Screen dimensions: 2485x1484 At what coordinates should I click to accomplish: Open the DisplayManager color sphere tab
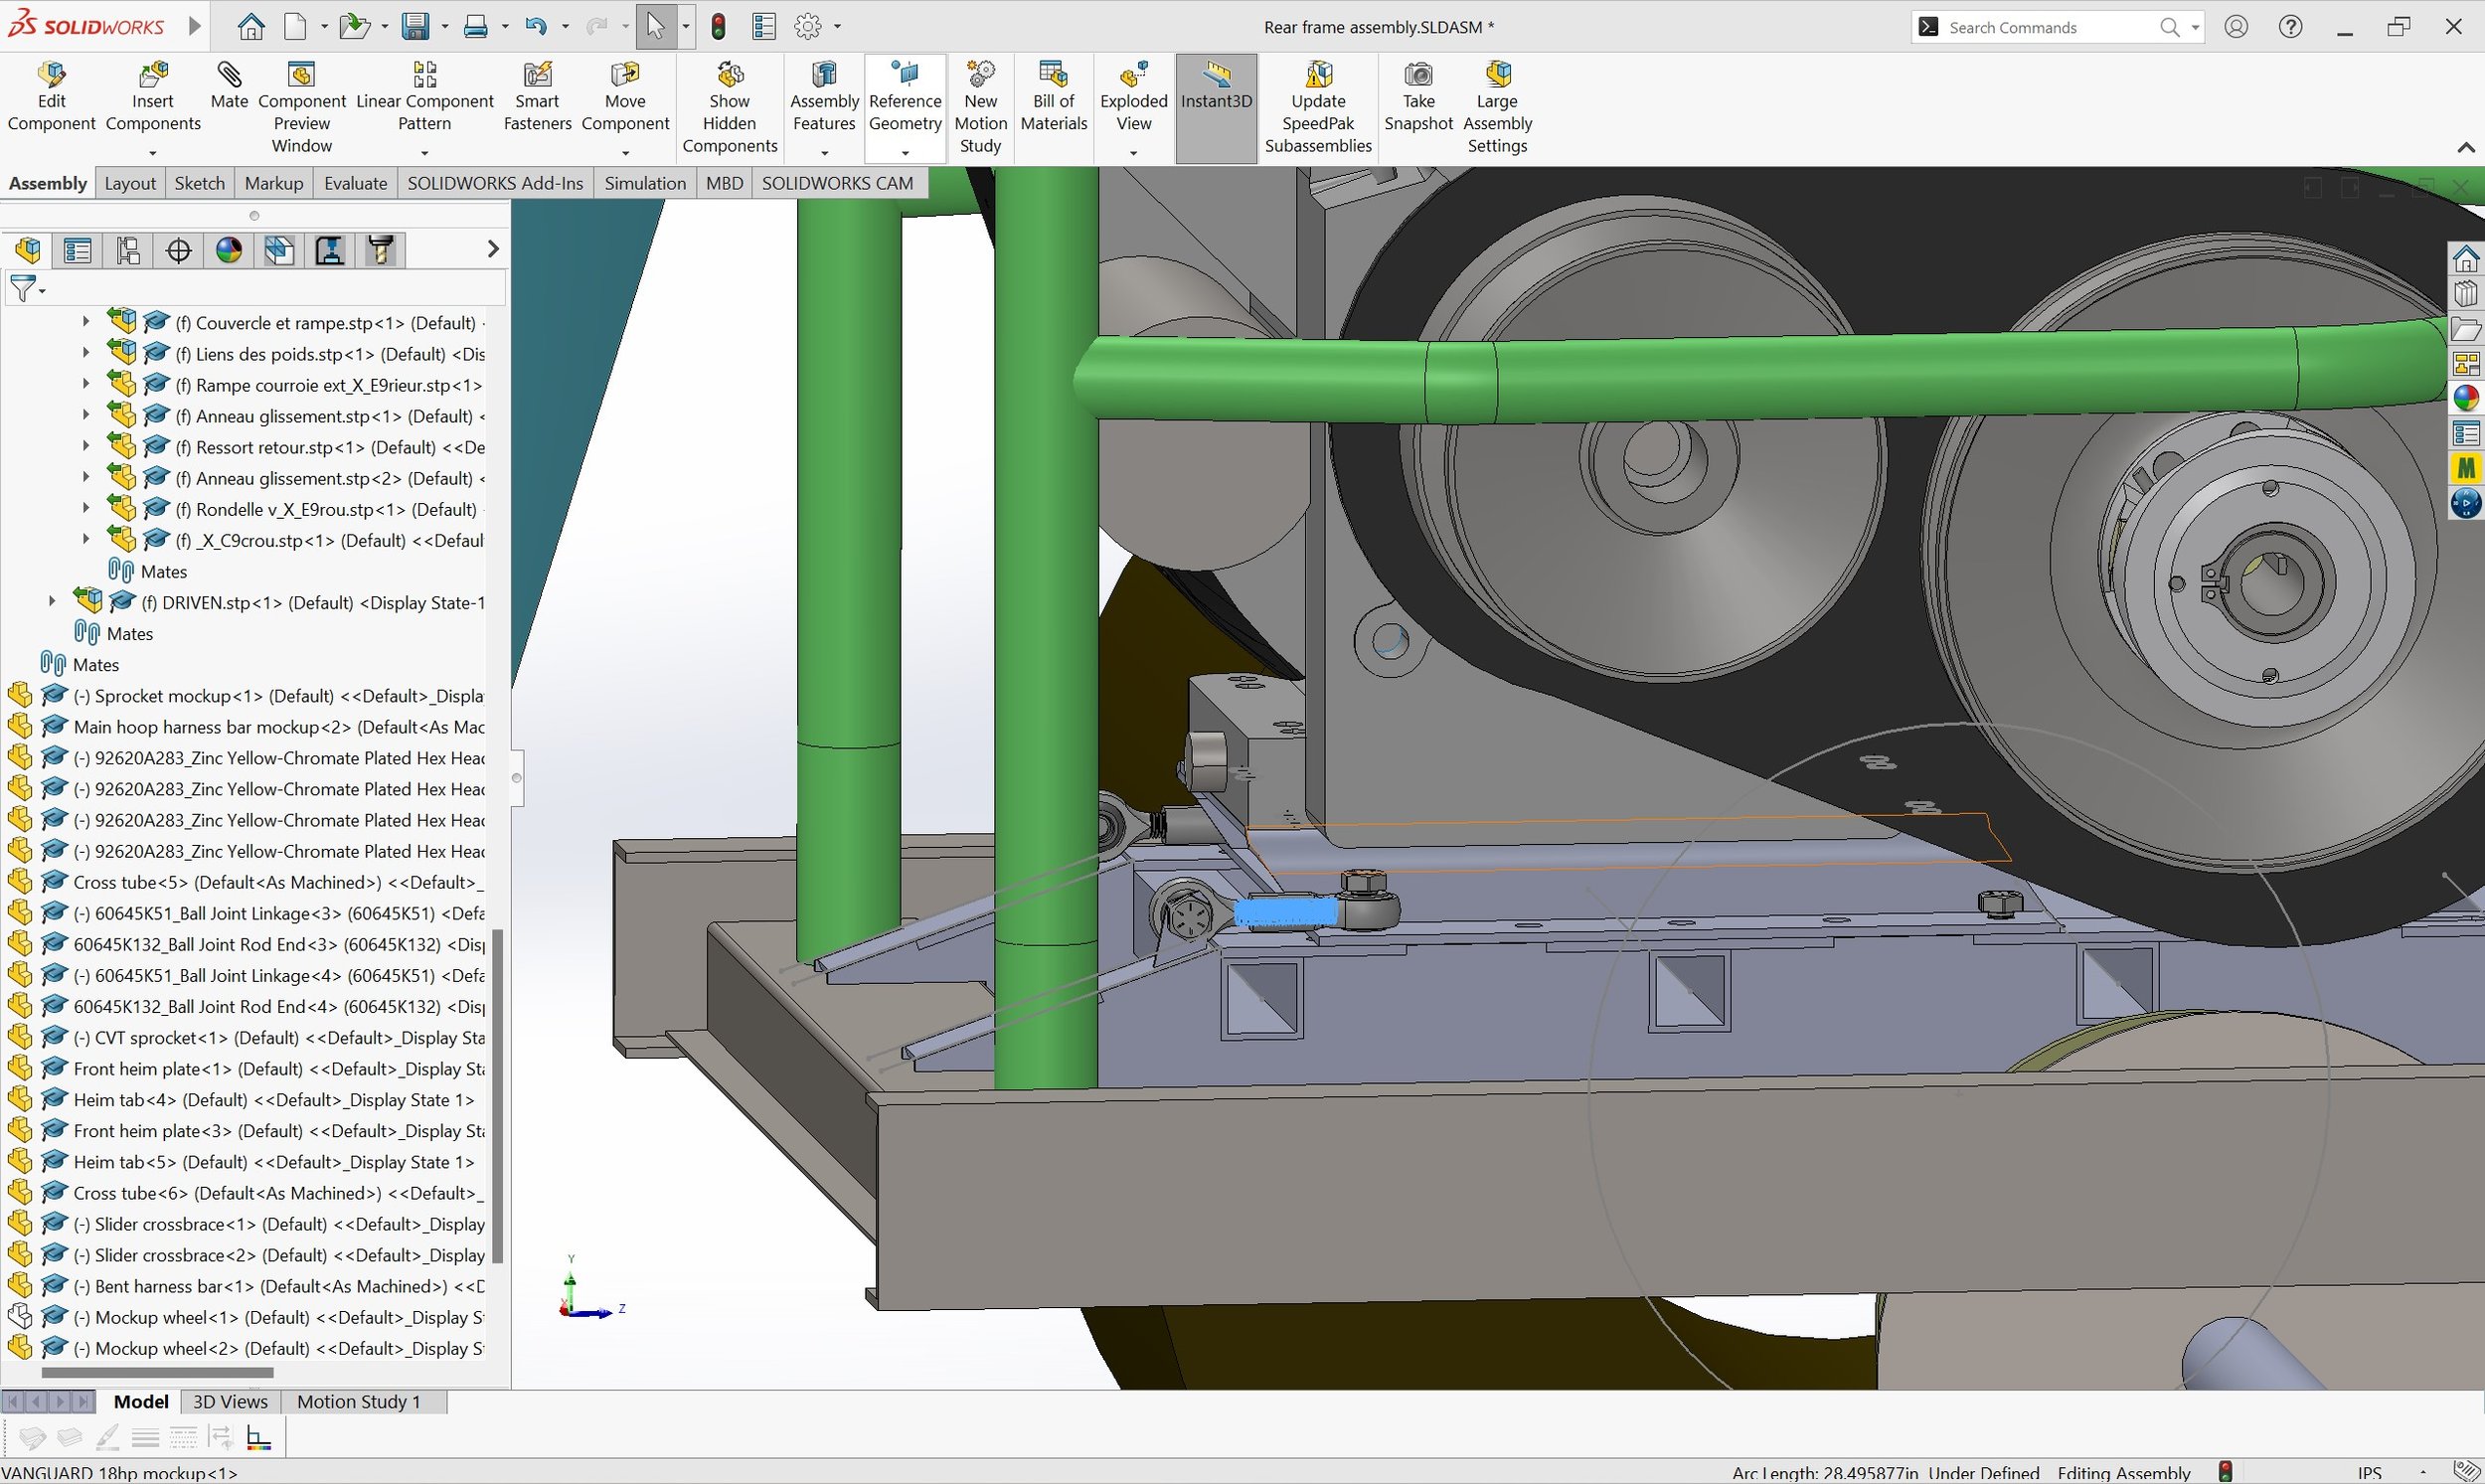pos(229,250)
